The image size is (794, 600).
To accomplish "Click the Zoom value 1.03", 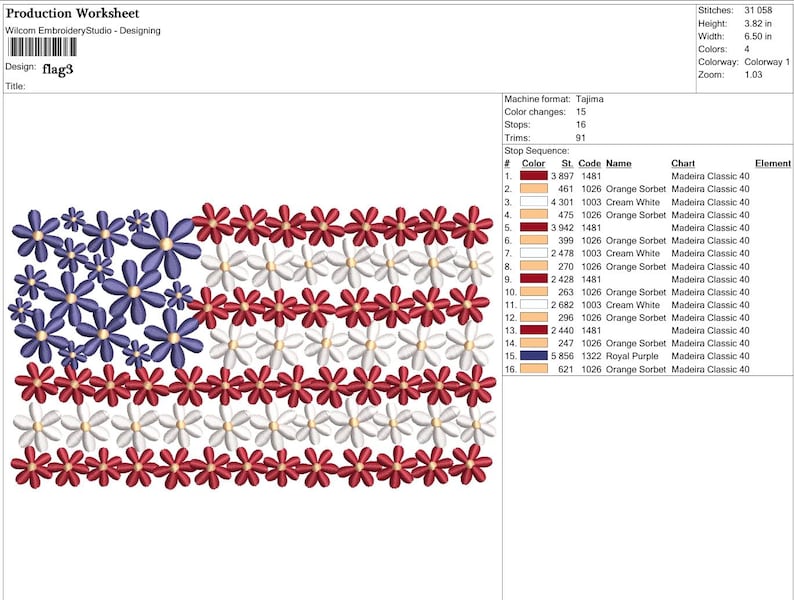I will pos(753,74).
